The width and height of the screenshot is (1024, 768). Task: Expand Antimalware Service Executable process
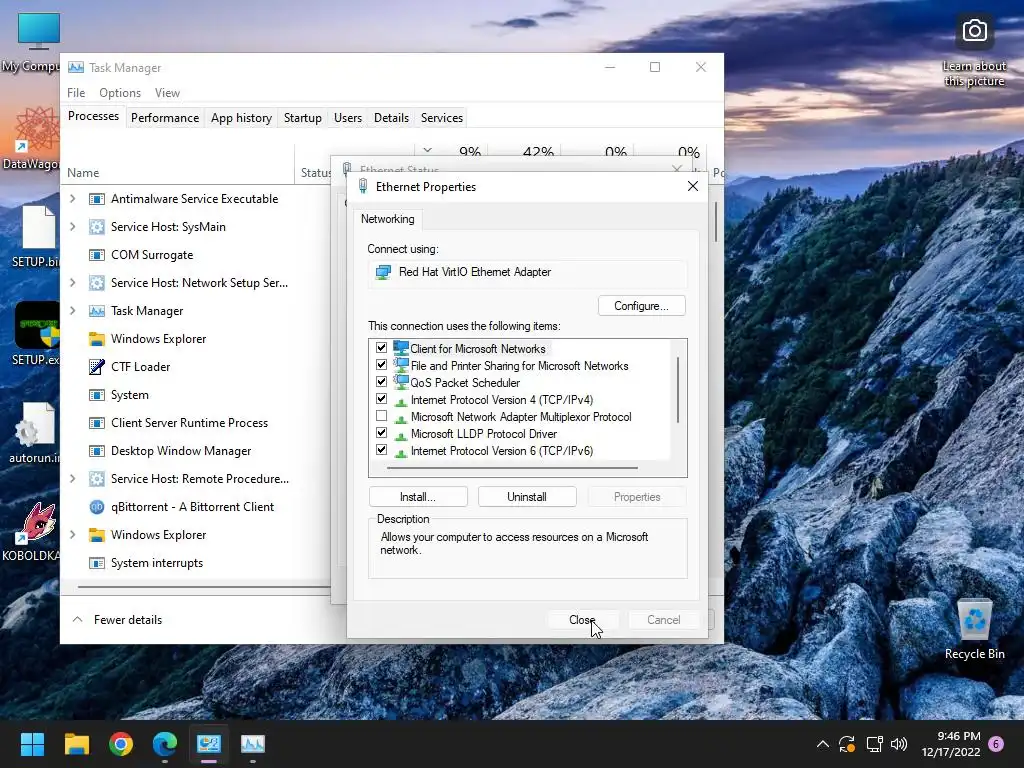(x=72, y=199)
